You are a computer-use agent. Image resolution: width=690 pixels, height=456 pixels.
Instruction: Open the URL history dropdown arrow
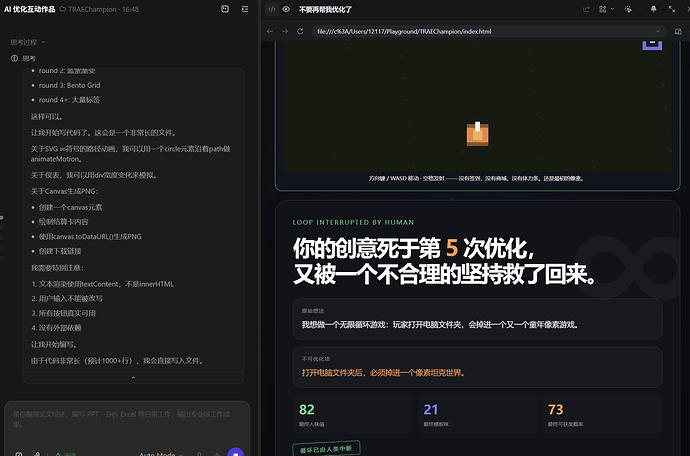point(658,31)
